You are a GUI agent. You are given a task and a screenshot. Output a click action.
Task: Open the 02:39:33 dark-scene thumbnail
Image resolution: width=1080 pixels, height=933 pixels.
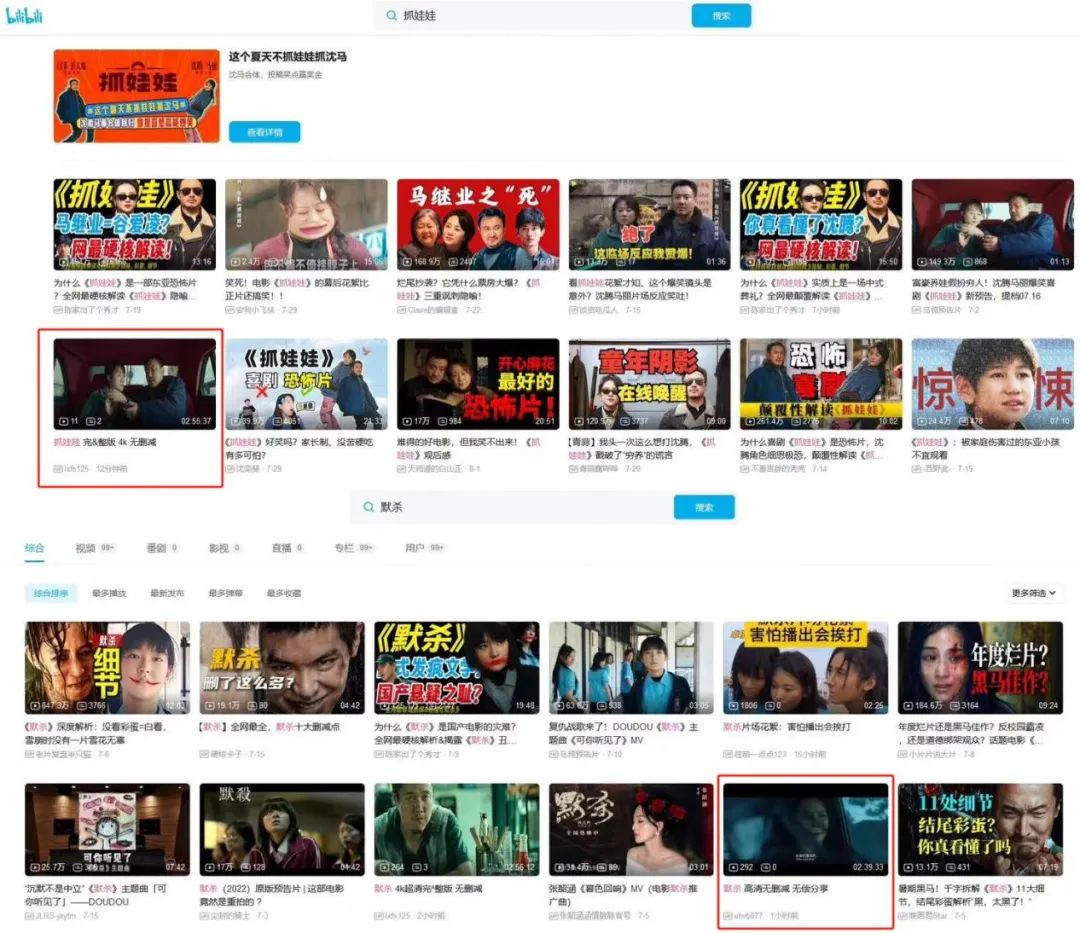pyautogui.click(x=806, y=829)
